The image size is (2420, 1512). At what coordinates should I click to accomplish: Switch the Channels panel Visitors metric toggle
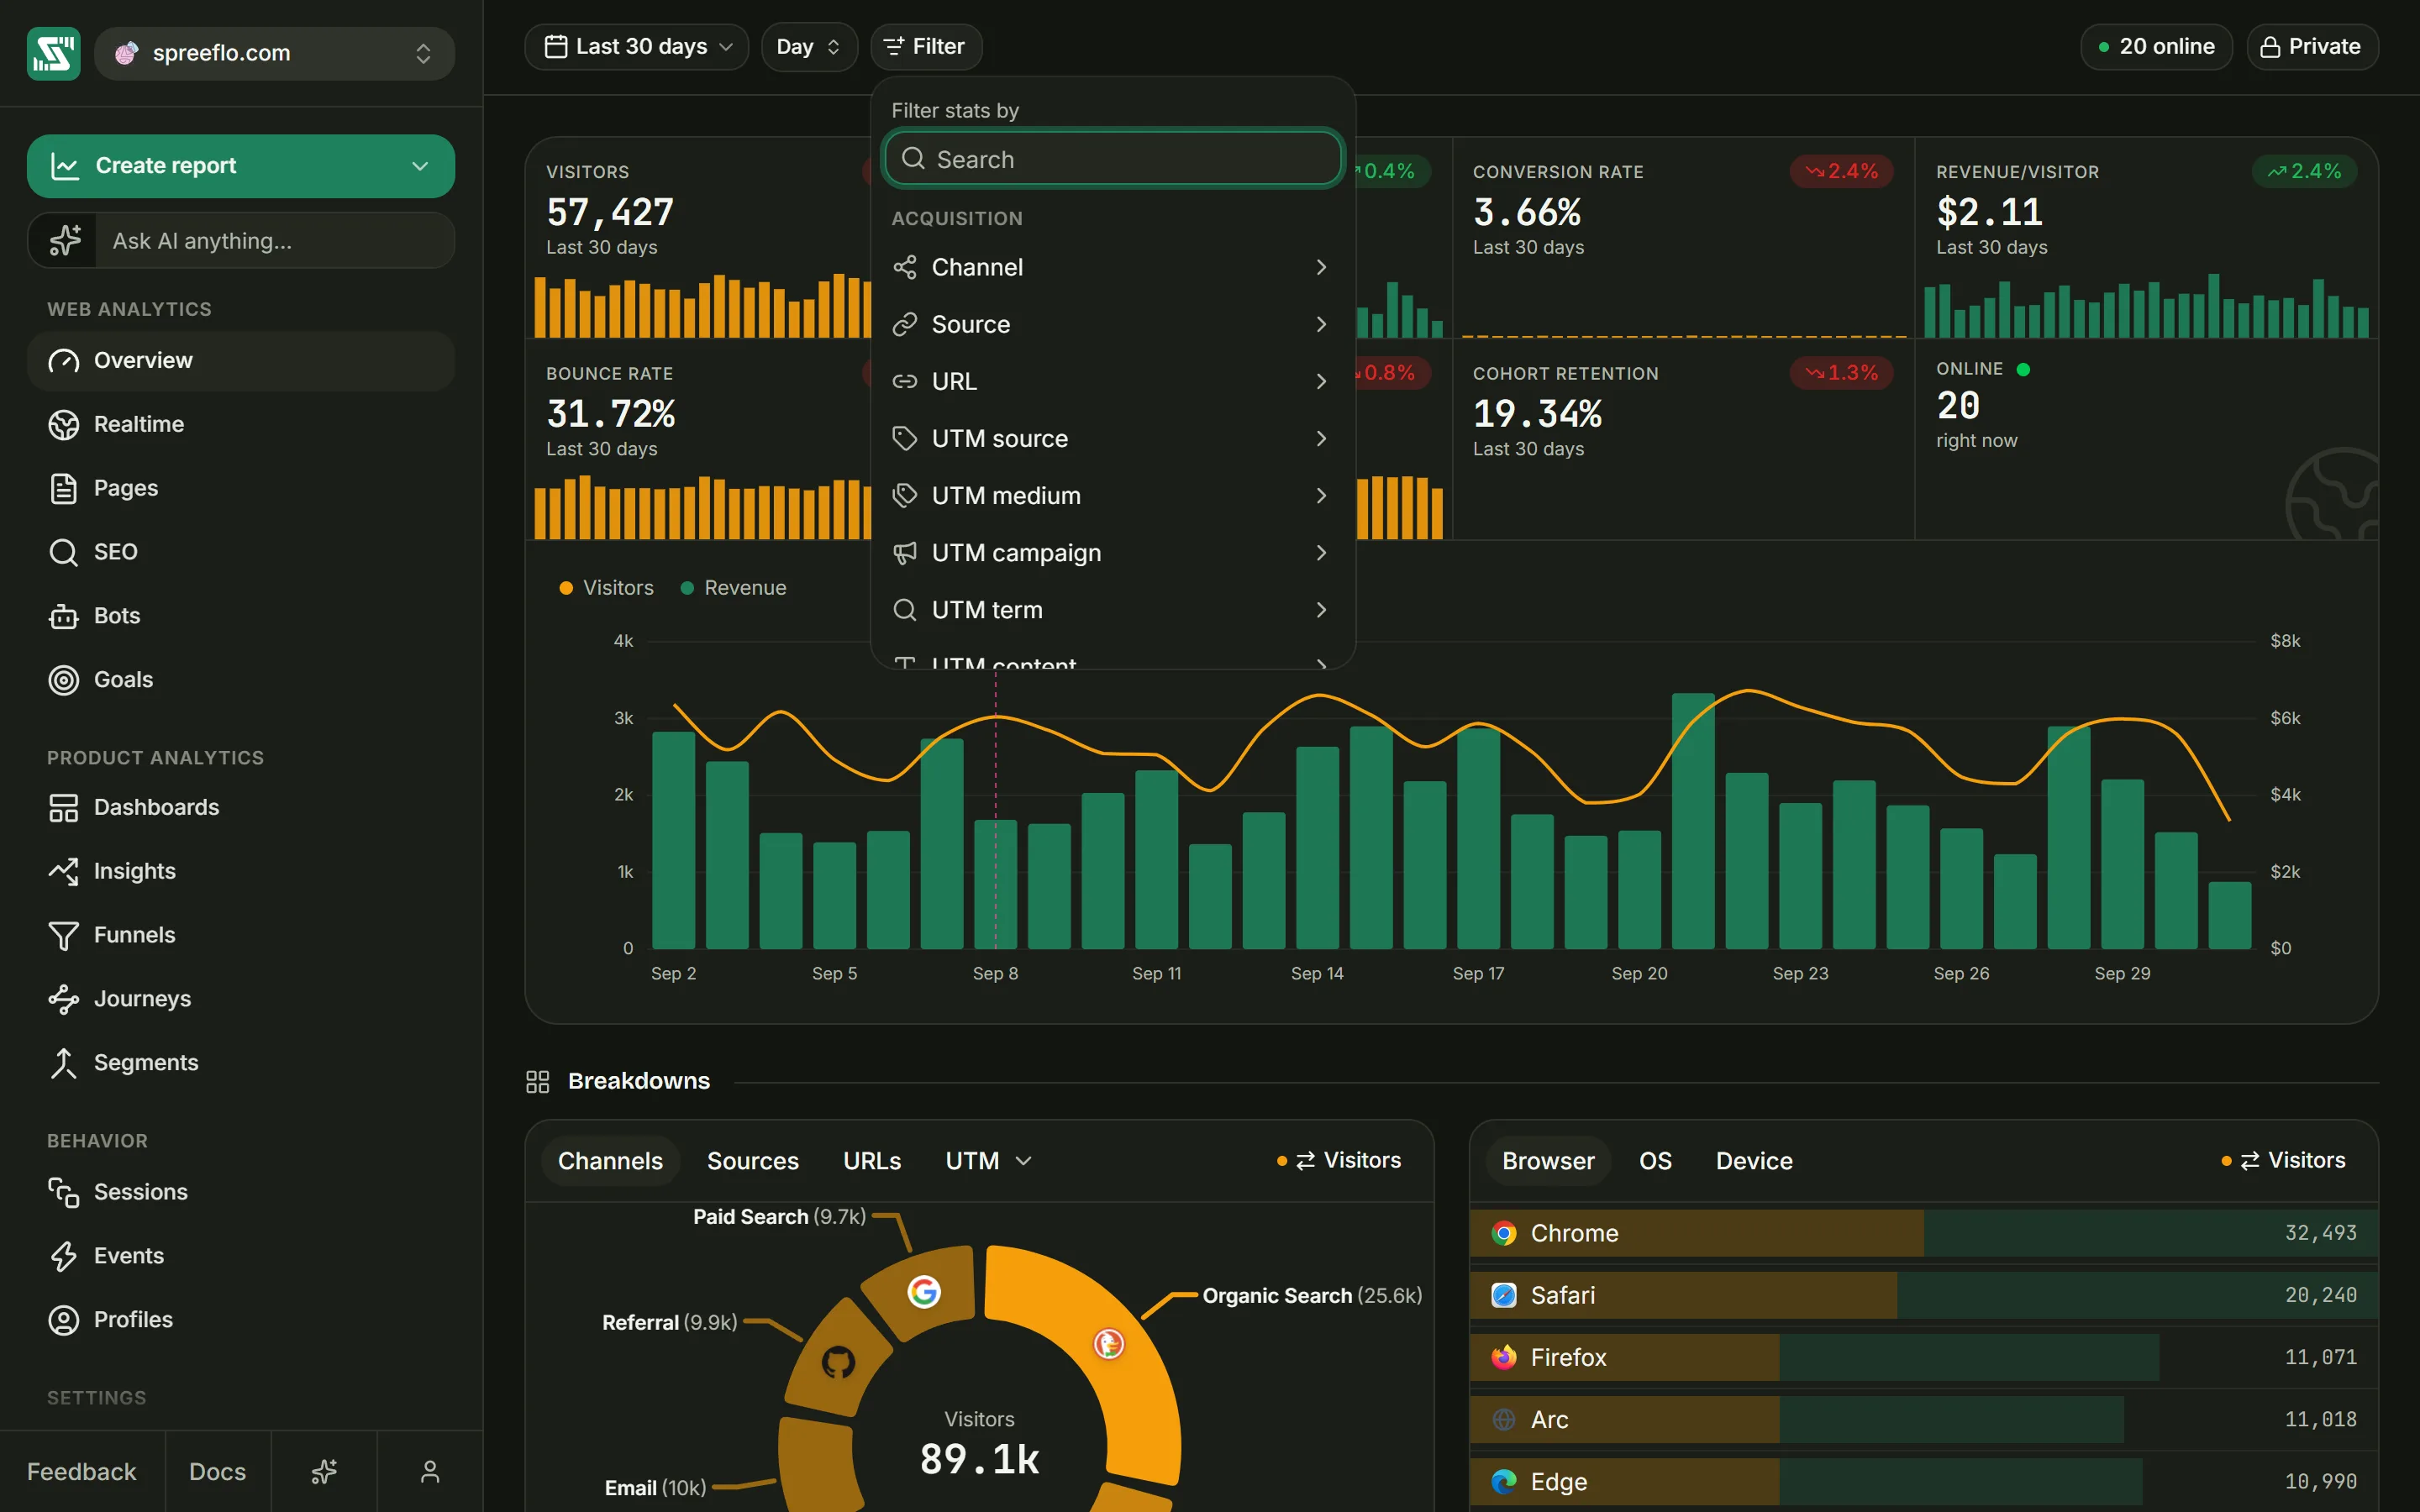[1339, 1160]
